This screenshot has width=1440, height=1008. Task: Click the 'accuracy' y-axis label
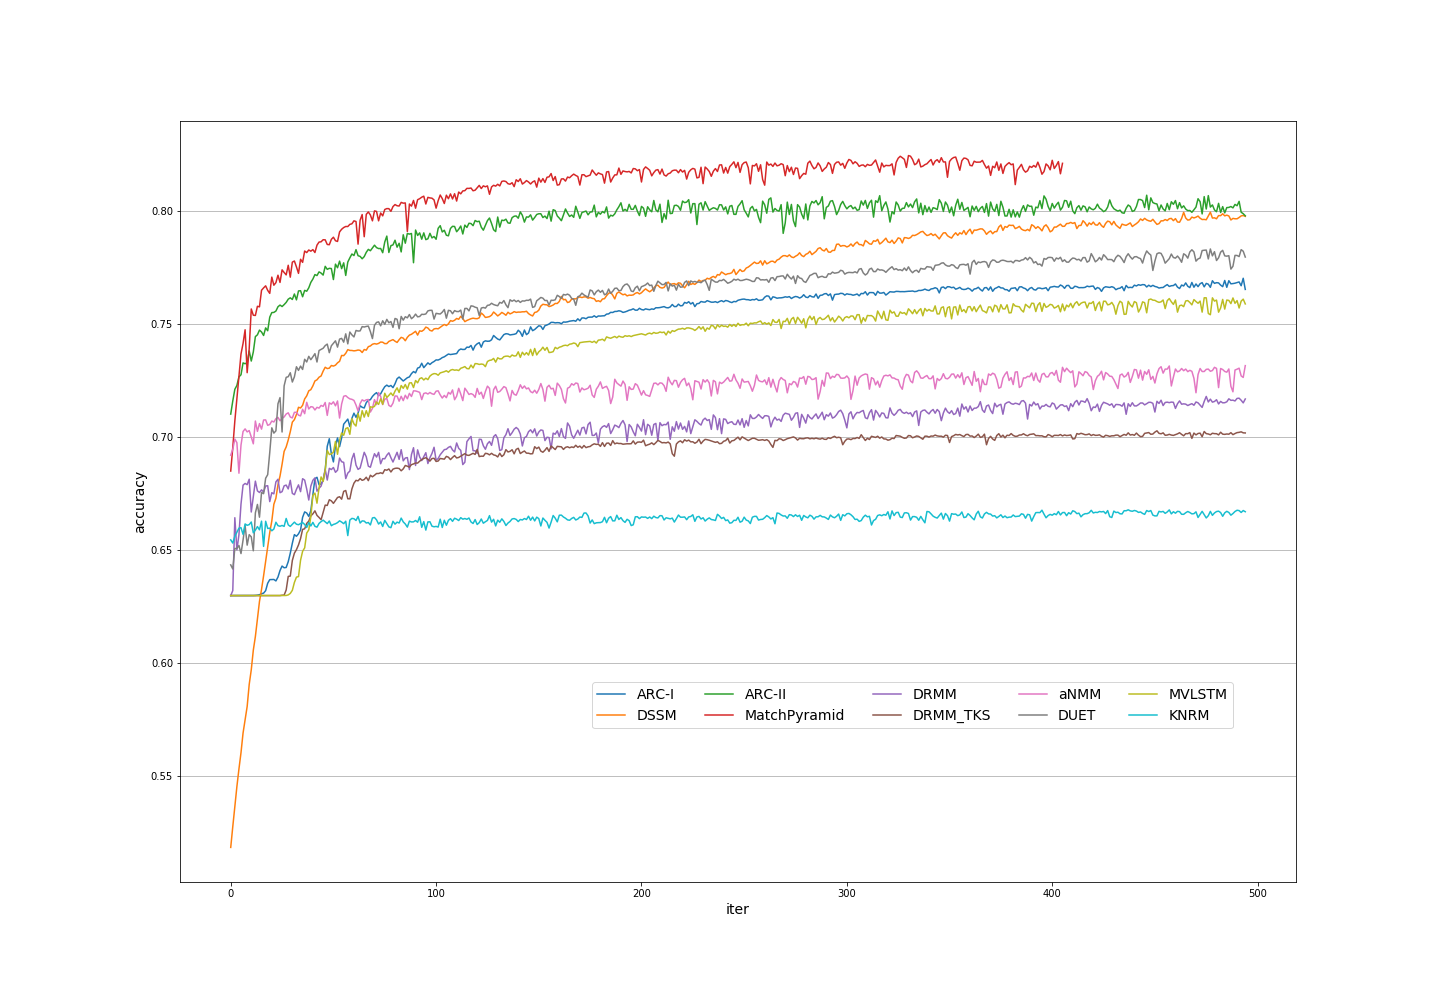coord(140,502)
